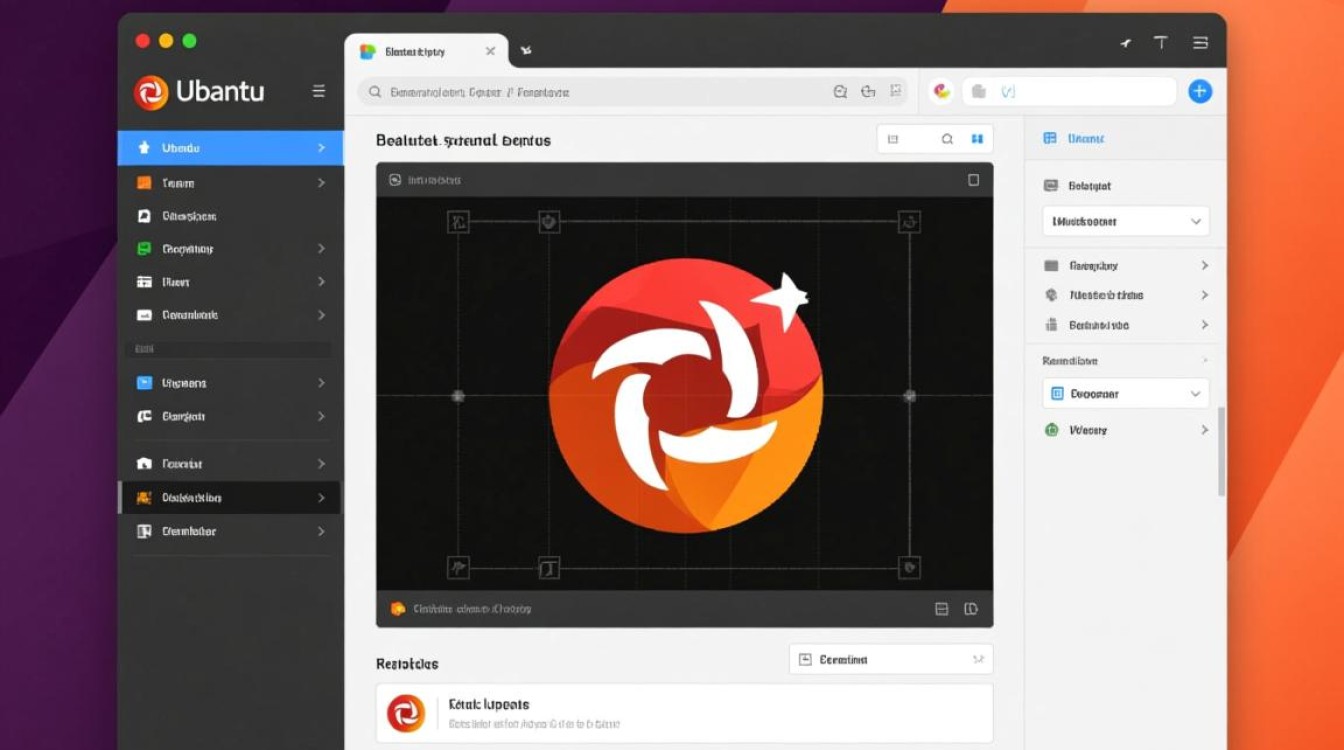The height and width of the screenshot is (750, 1344).
Task: Open the second dropdown with the blue square icon
Action: 1125,394
